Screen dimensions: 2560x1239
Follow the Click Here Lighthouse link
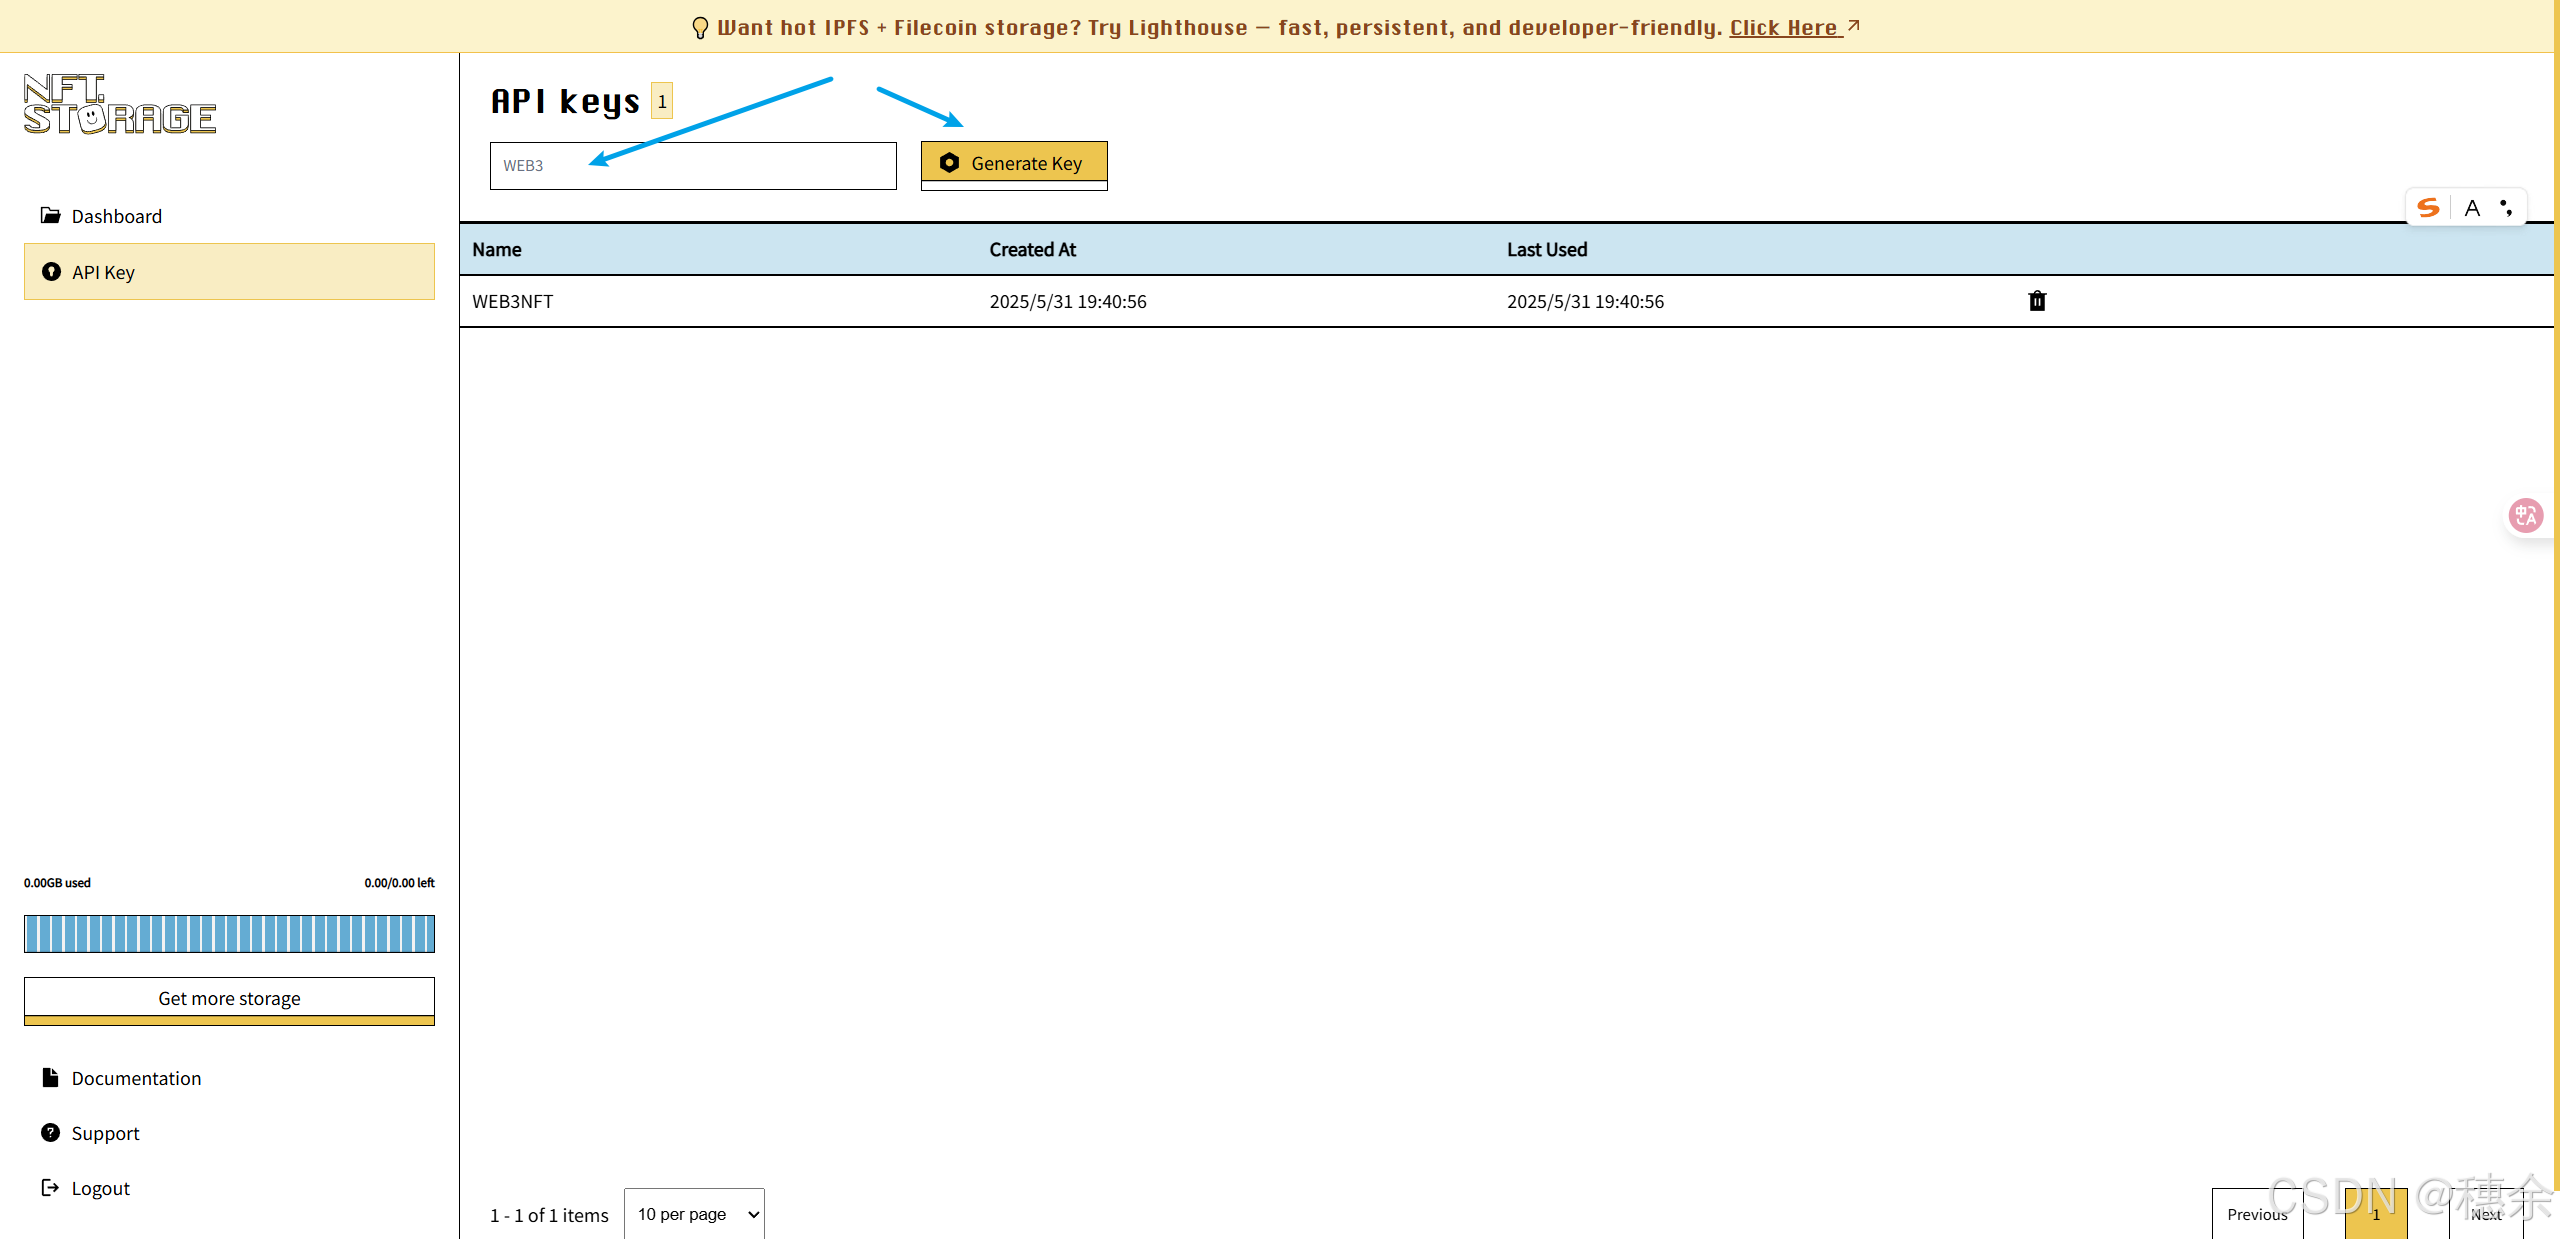[1785, 27]
